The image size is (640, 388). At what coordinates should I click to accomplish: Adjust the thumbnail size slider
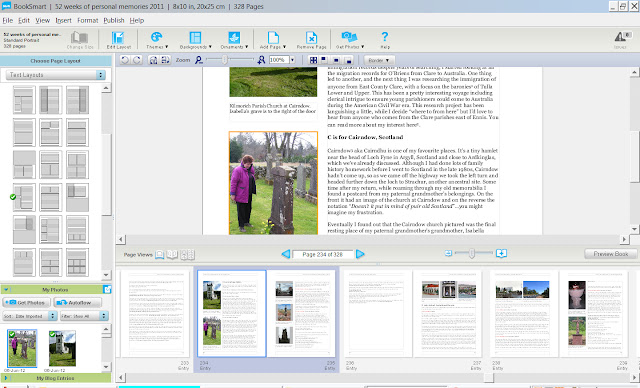pyautogui.click(x=471, y=253)
